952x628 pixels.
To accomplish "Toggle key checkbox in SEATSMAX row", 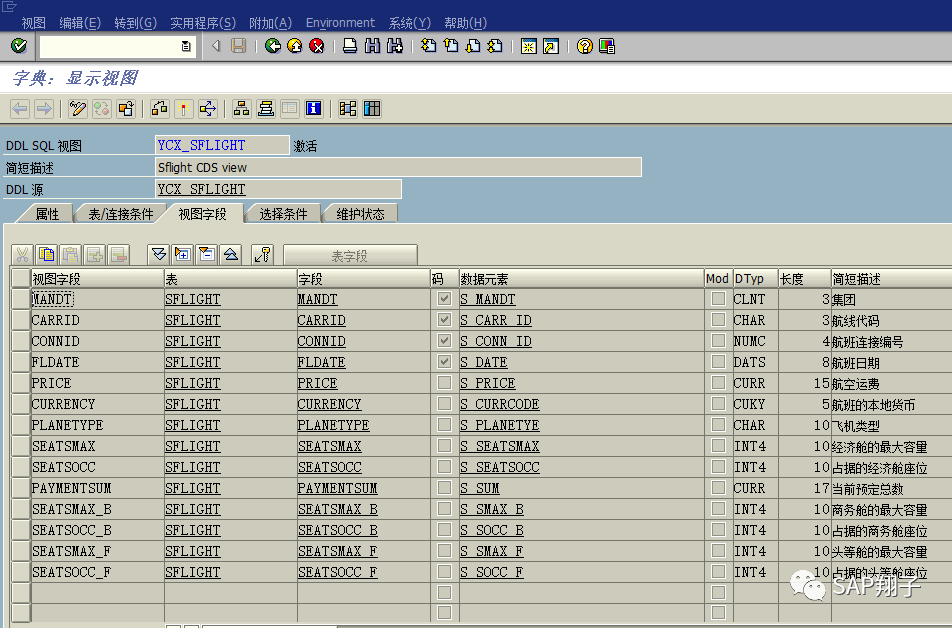I will (x=444, y=446).
